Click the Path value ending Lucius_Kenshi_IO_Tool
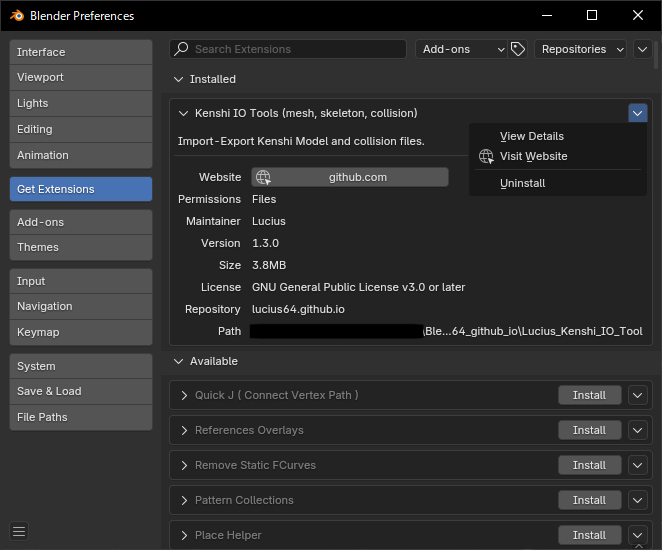Viewport: 662px width, 550px height. (x=446, y=331)
